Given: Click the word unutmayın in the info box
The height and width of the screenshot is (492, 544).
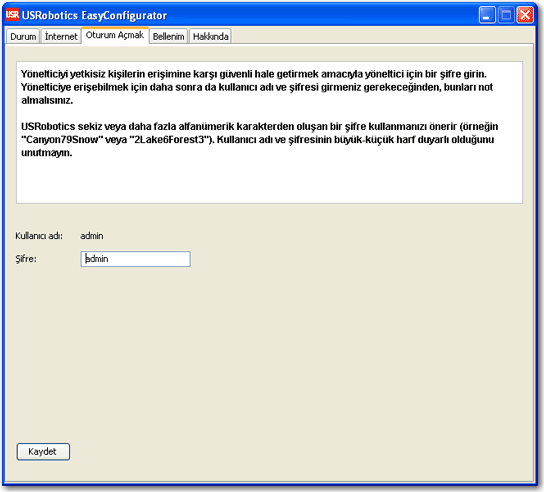Looking at the screenshot, I should (x=47, y=153).
